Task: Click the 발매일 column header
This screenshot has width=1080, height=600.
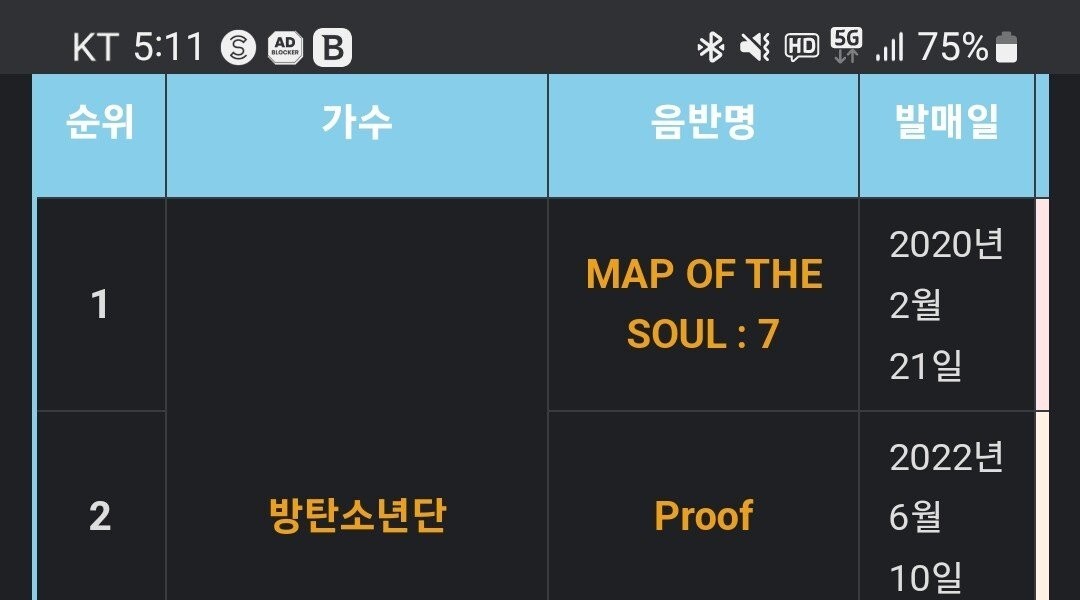Action: point(947,123)
